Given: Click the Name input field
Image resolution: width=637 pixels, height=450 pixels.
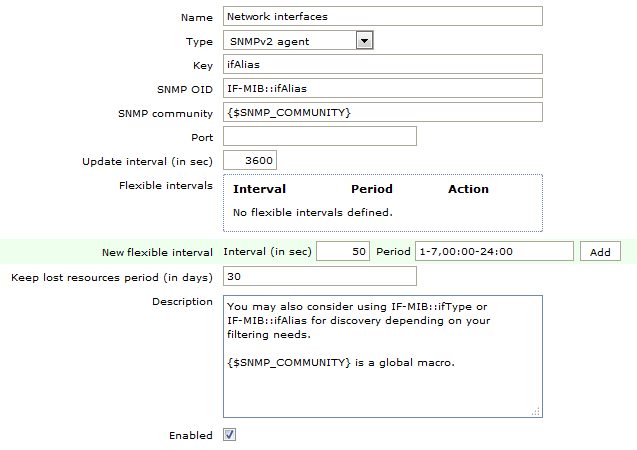Looking at the screenshot, I should pyautogui.click(x=382, y=16).
